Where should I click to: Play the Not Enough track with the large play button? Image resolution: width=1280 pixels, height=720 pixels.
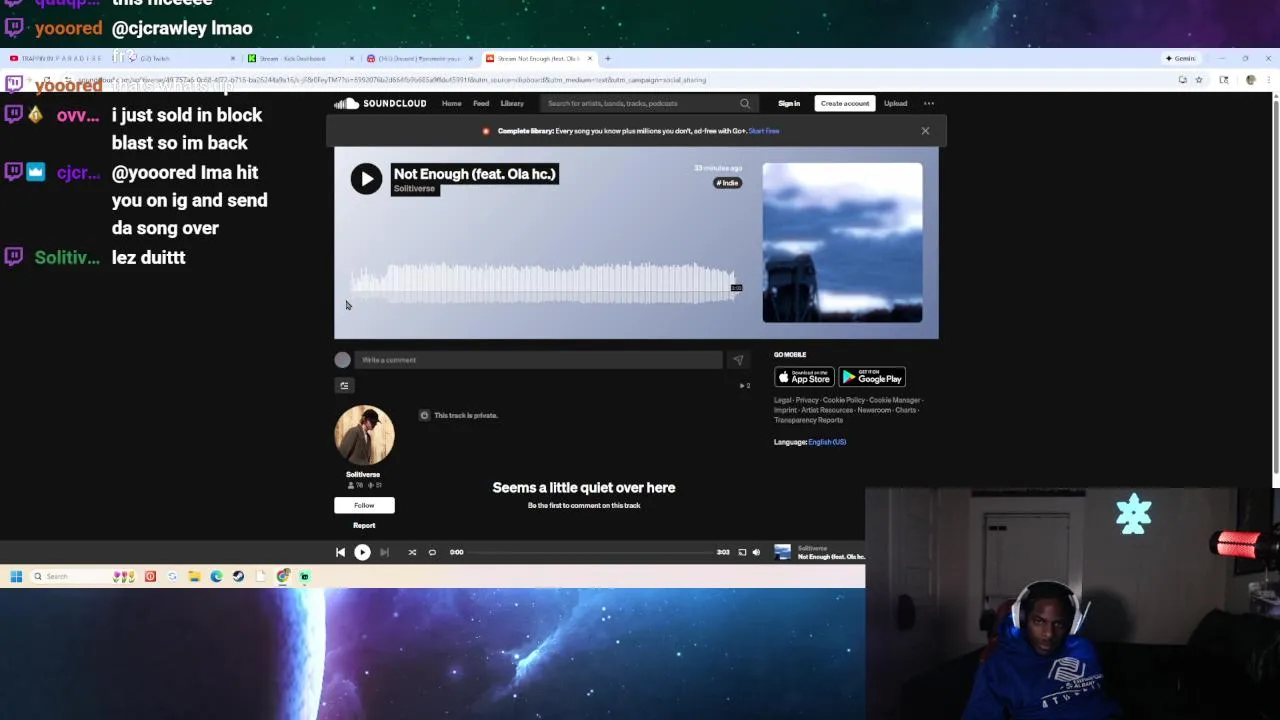366,179
